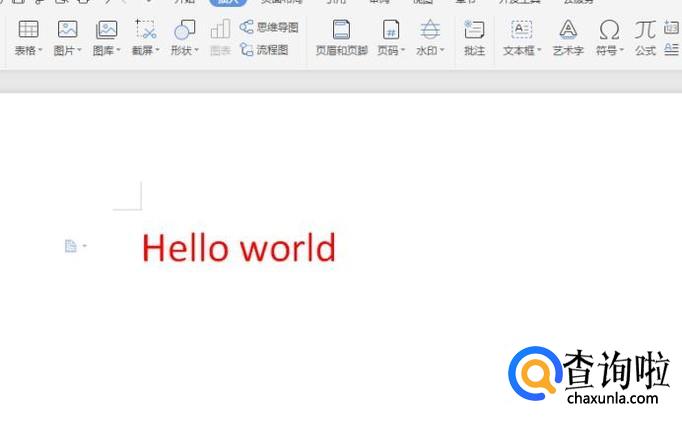
Task: Expand the 水印 dropdown arrow
Action: tap(442, 50)
